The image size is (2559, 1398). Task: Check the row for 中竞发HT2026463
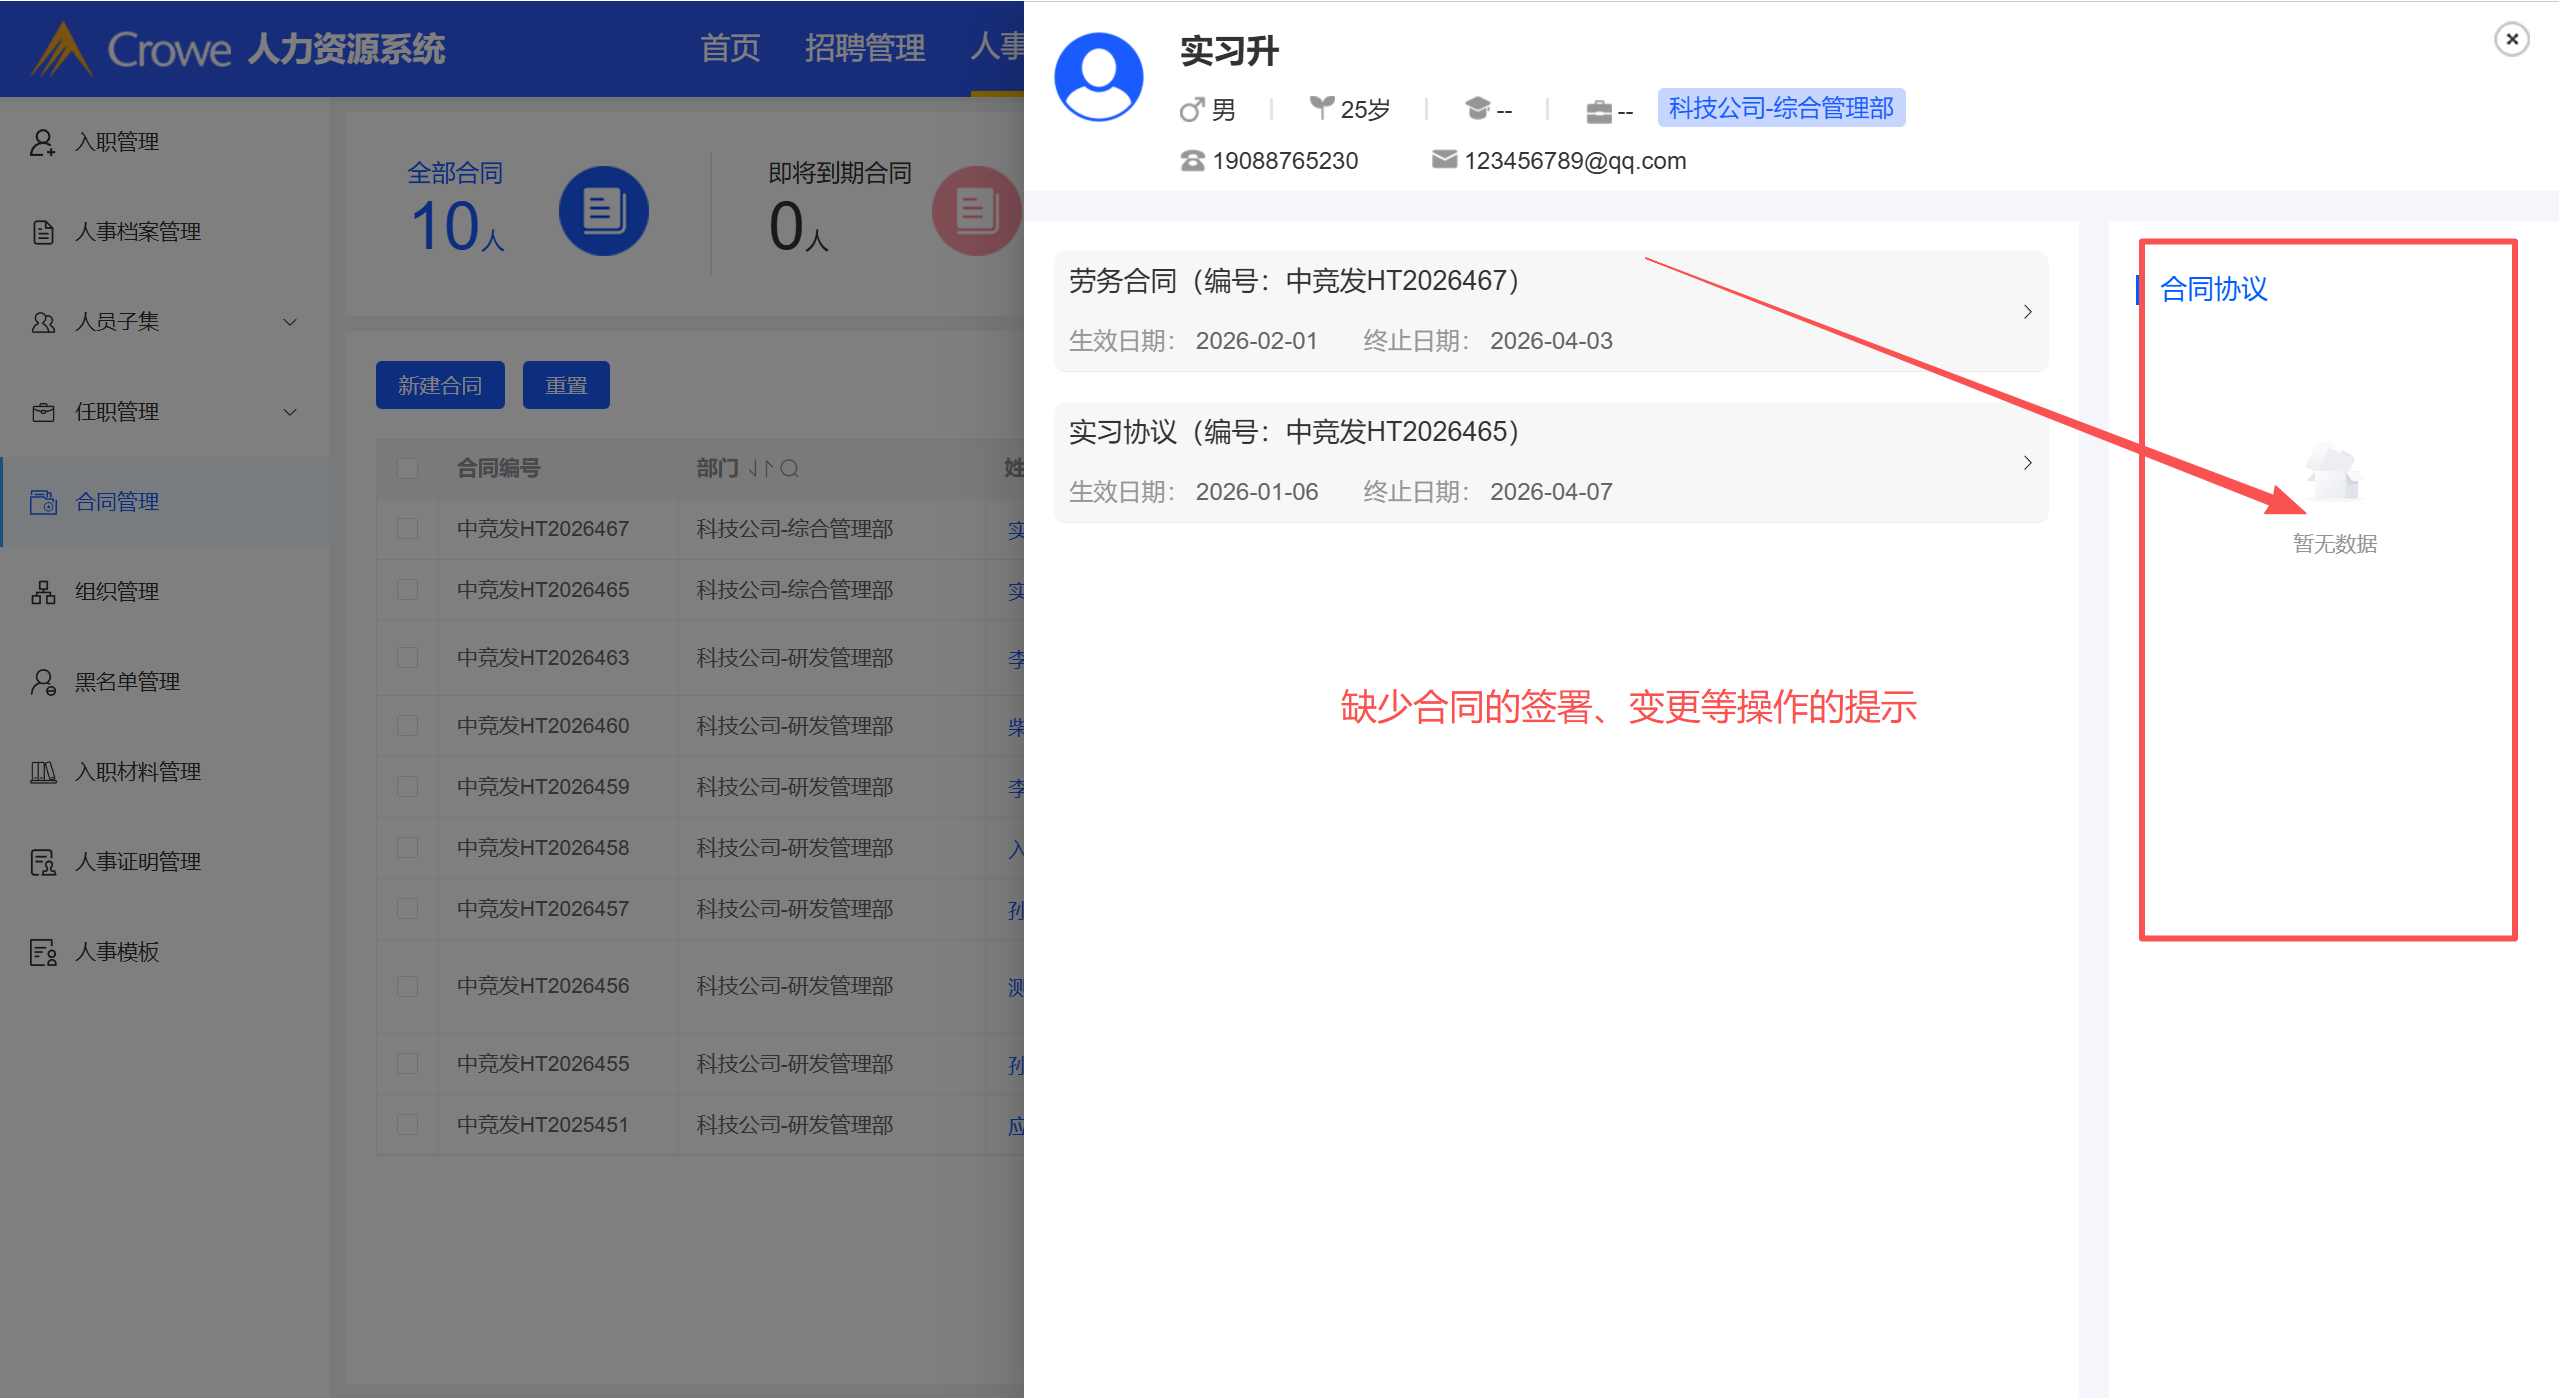pyautogui.click(x=407, y=657)
